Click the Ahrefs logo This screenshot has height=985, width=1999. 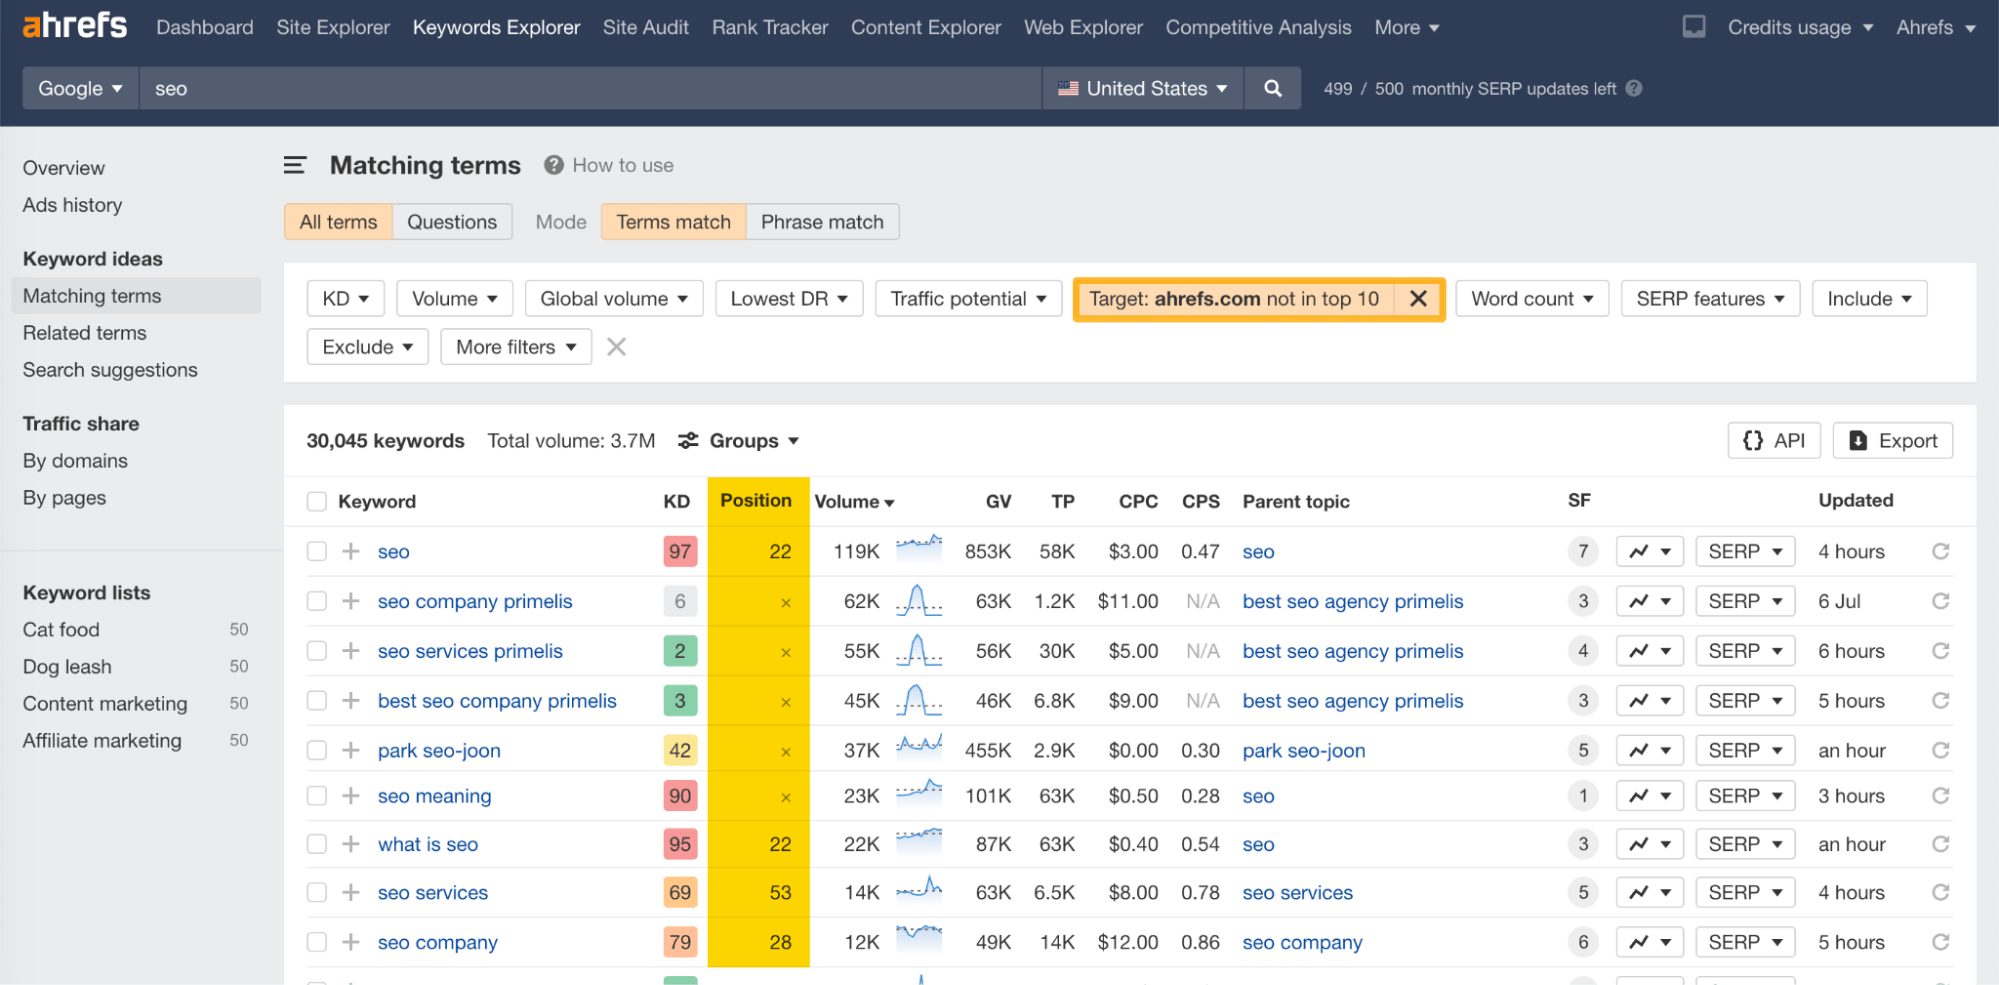pyautogui.click(x=74, y=25)
